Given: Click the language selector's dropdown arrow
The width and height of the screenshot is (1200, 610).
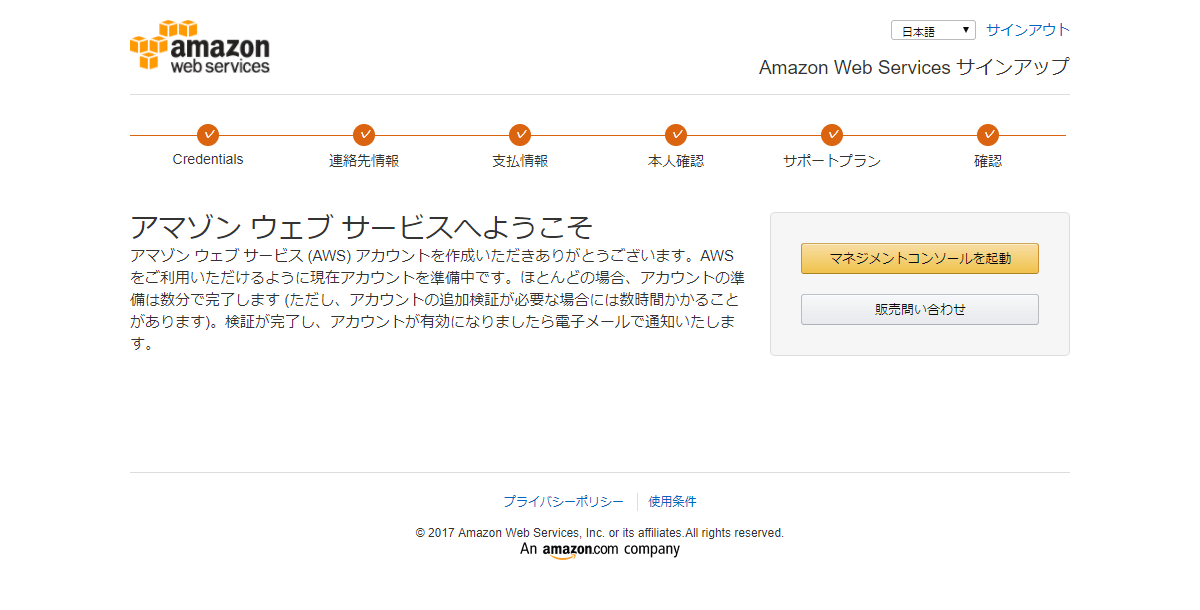Looking at the screenshot, I should (x=966, y=31).
